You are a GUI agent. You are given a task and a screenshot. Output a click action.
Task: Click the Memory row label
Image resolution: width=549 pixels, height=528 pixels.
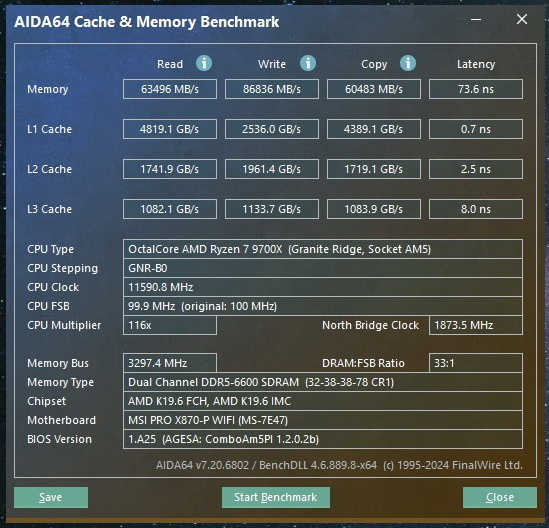tap(48, 89)
